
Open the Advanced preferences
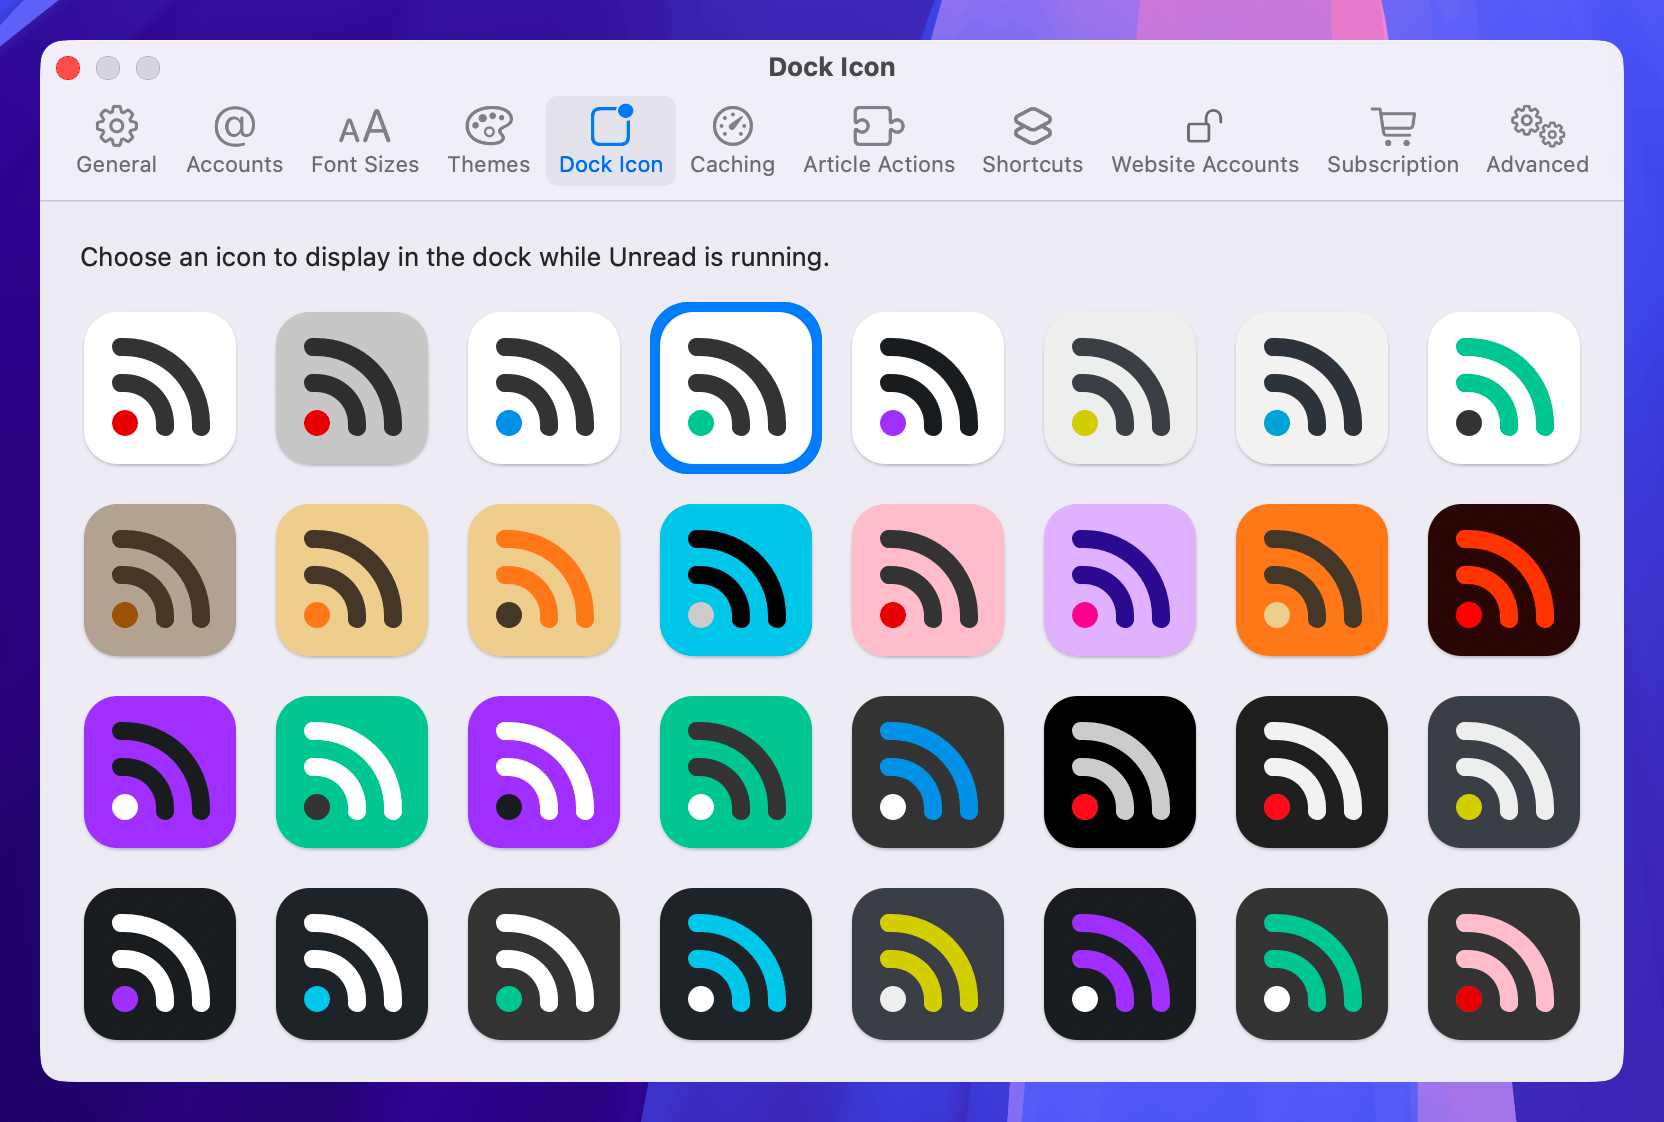click(x=1536, y=140)
